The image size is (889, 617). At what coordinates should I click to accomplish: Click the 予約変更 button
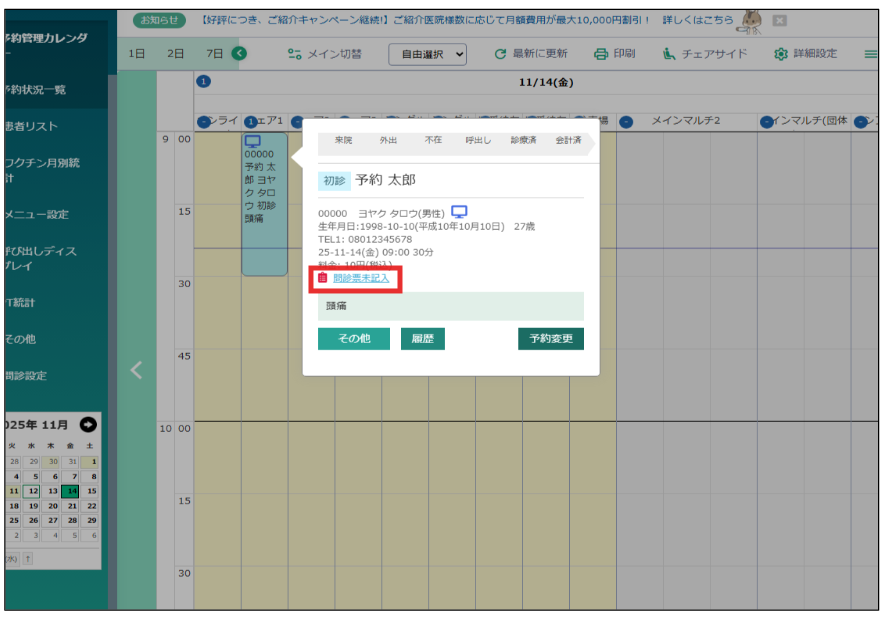pyautogui.click(x=550, y=339)
